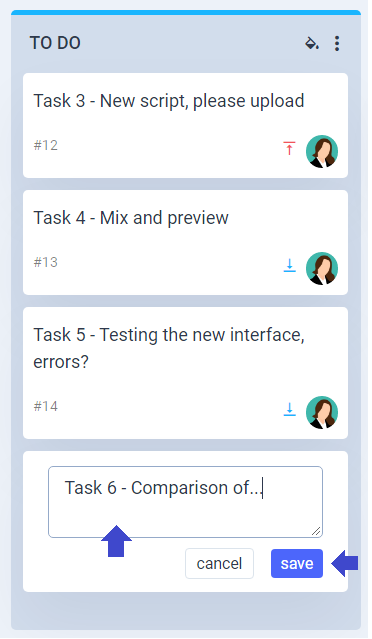The image size is (372, 639).
Task: Open the Task 3 - New script card
Action: tap(185, 126)
